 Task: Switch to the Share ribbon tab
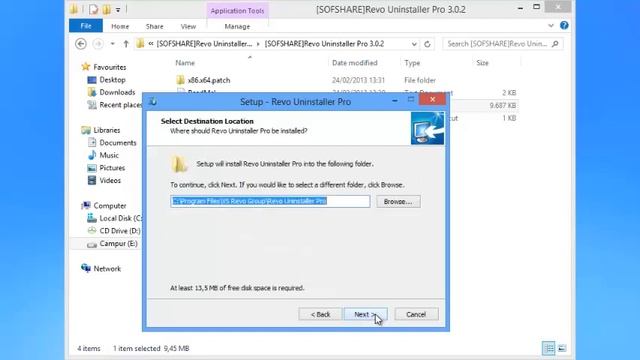click(154, 26)
